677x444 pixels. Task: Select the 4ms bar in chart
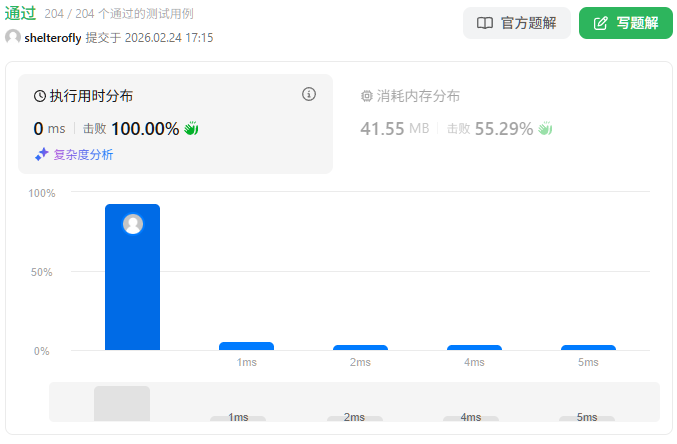[474, 347]
